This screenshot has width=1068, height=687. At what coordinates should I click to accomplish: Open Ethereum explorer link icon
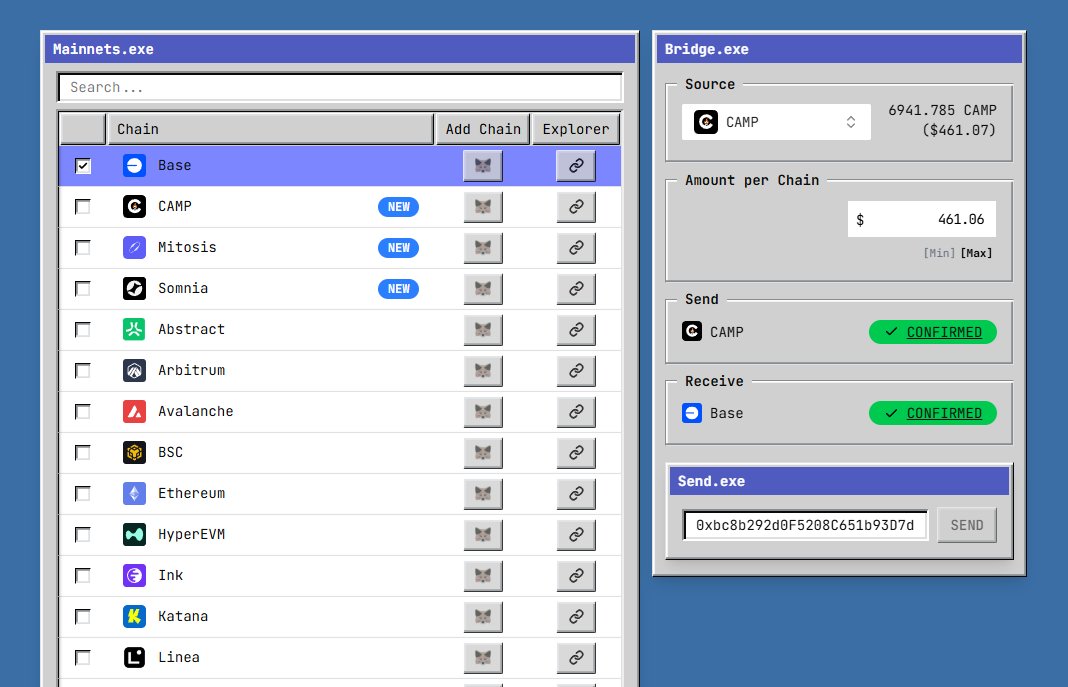(576, 494)
